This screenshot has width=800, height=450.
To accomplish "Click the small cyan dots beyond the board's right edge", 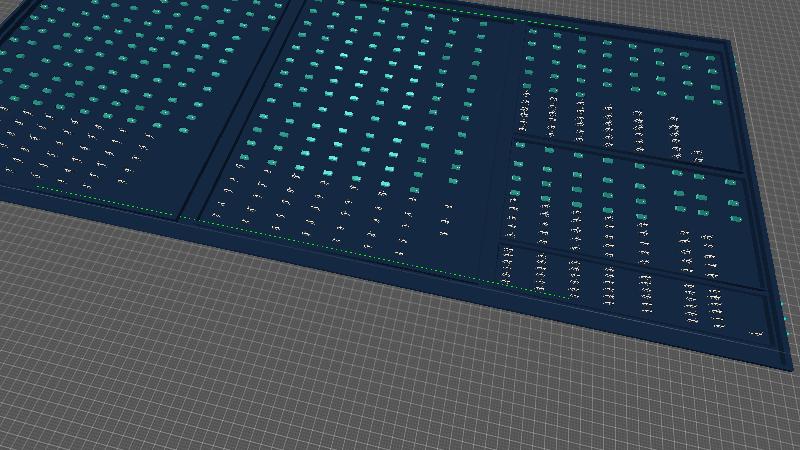I will pyautogui.click(x=786, y=318).
